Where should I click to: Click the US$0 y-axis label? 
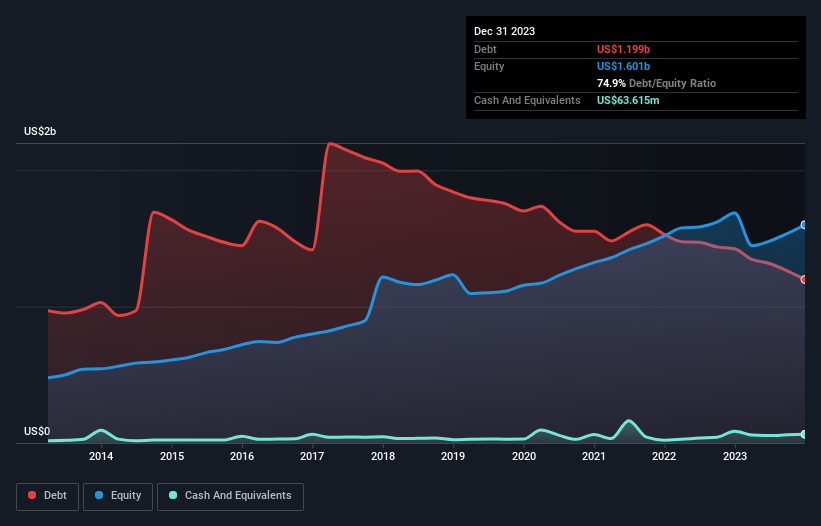pos(37,431)
